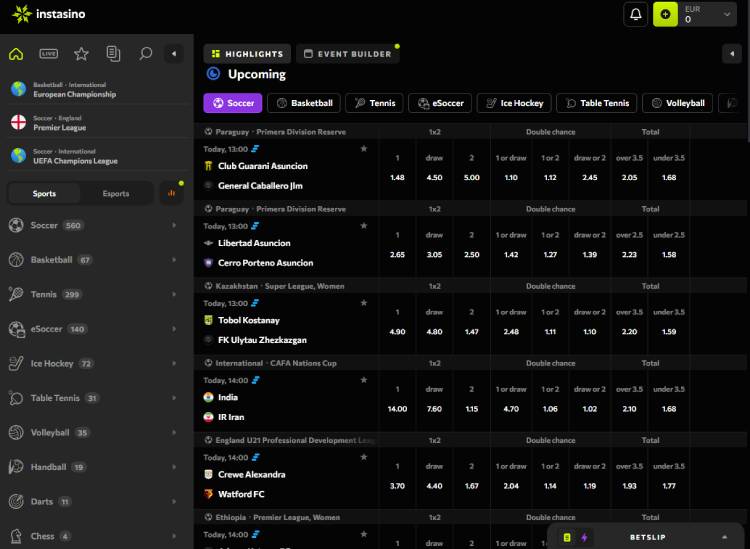750x549 pixels.
Task: Open the Live events icon in sidebar
Action: (x=48, y=54)
